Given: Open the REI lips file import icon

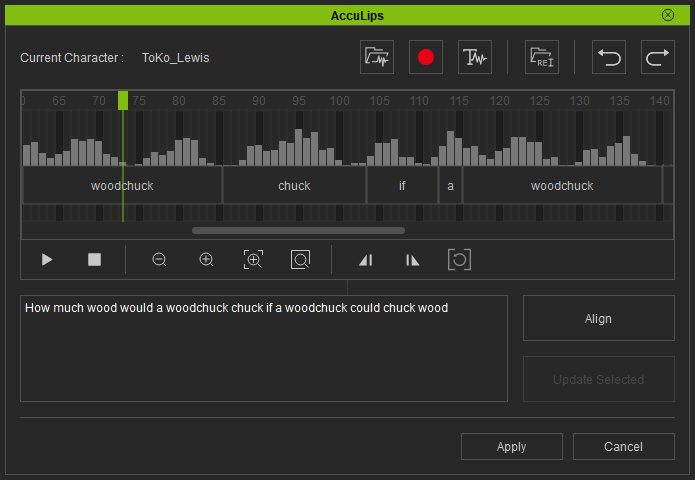Looking at the screenshot, I should [542, 58].
